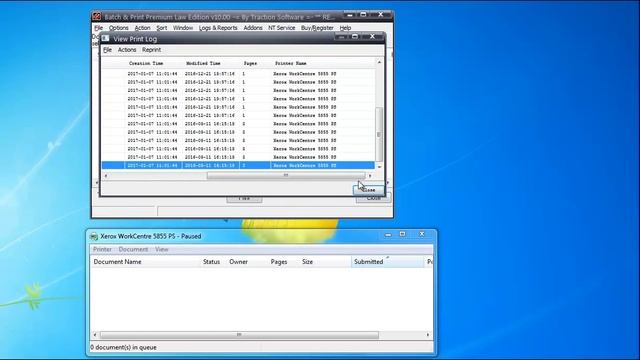The width and height of the screenshot is (640, 360).
Task: Sort Xerox queue by Submitted column
Action: (x=388, y=262)
